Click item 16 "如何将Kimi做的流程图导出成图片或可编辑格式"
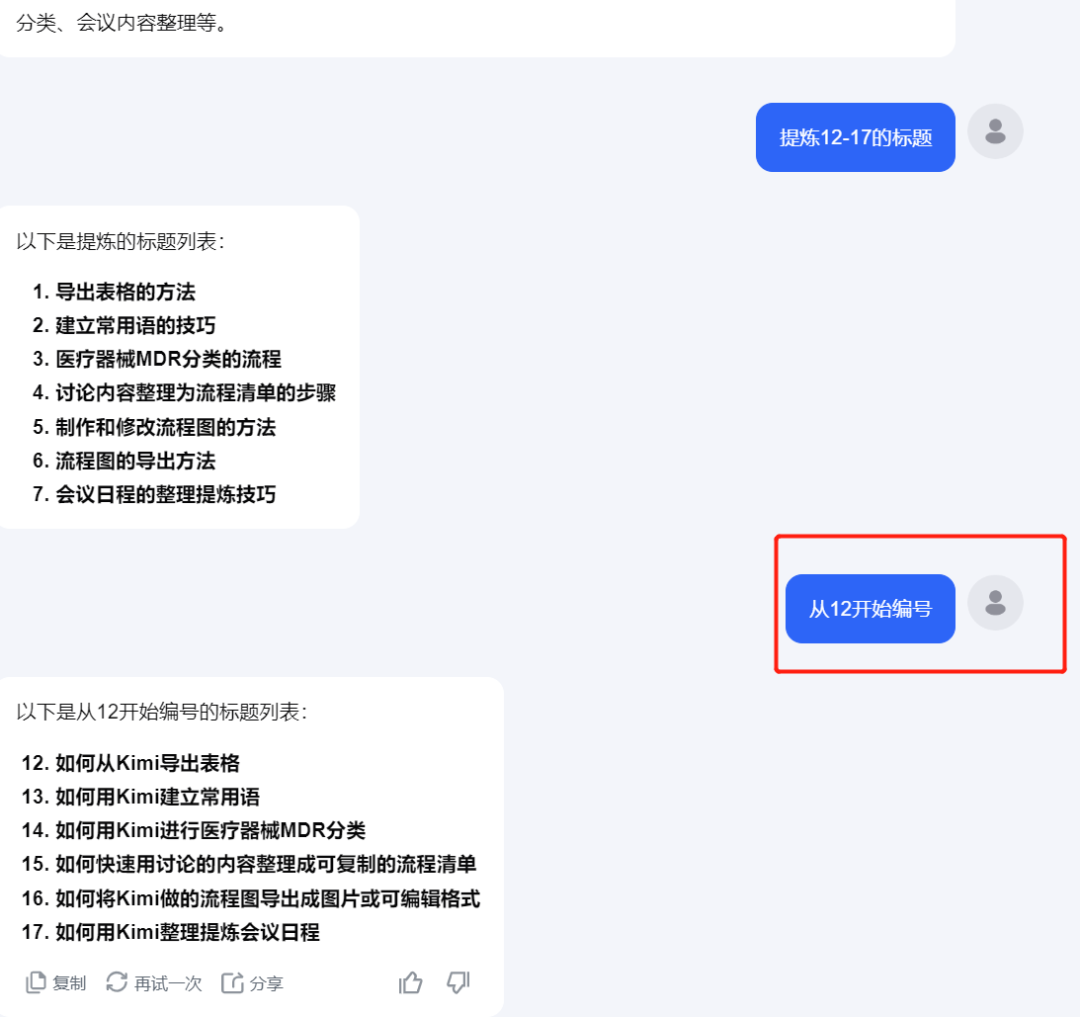 click(268, 899)
